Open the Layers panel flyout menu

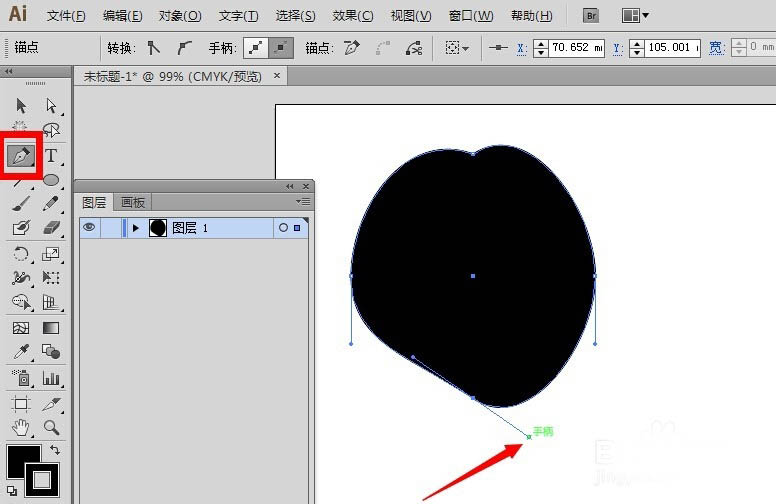302,202
